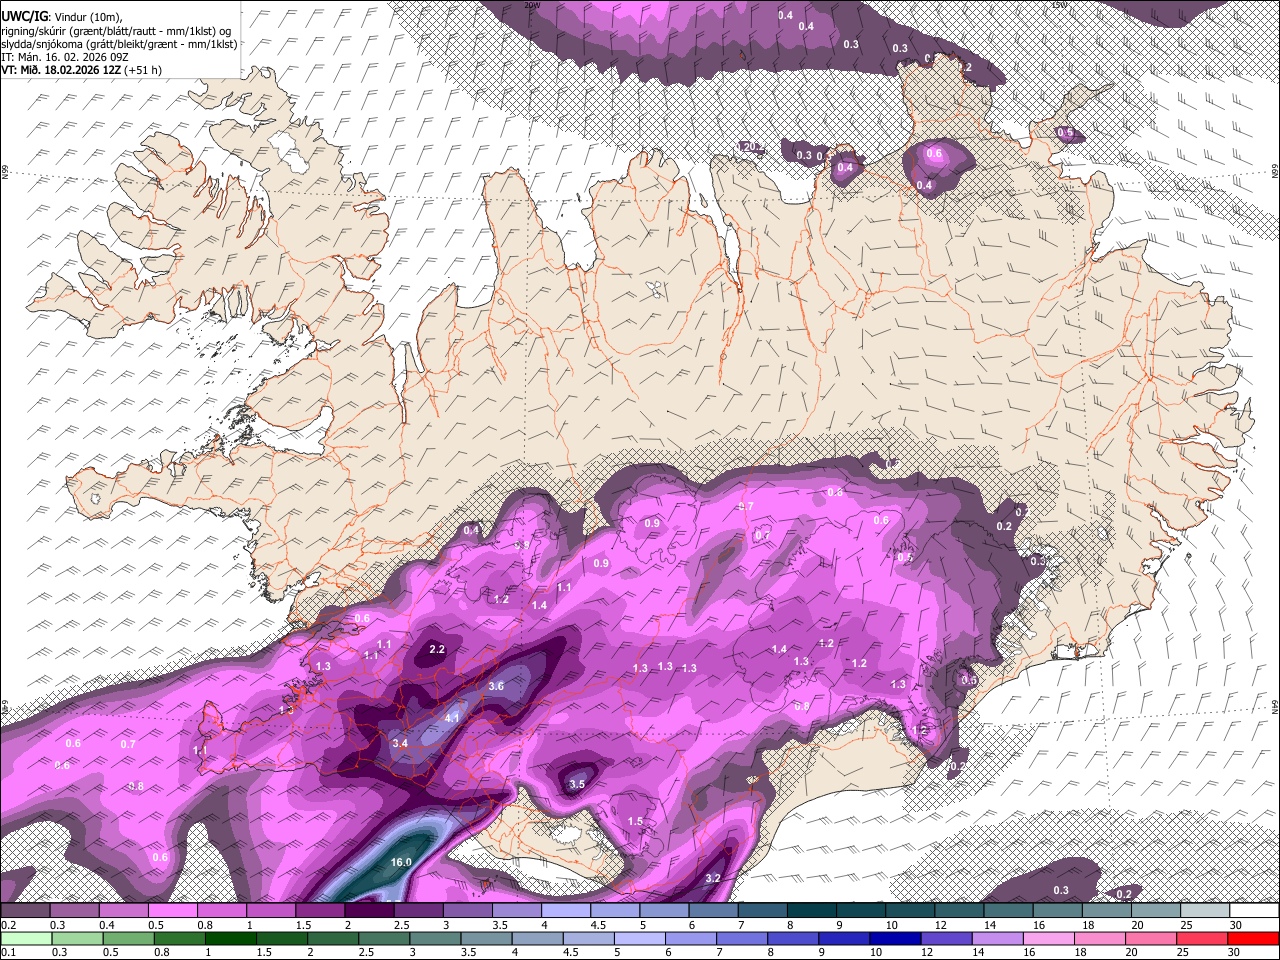Click the 'VT: Mið. 18.02.2026 12Z (+51 h)' line

(81, 70)
